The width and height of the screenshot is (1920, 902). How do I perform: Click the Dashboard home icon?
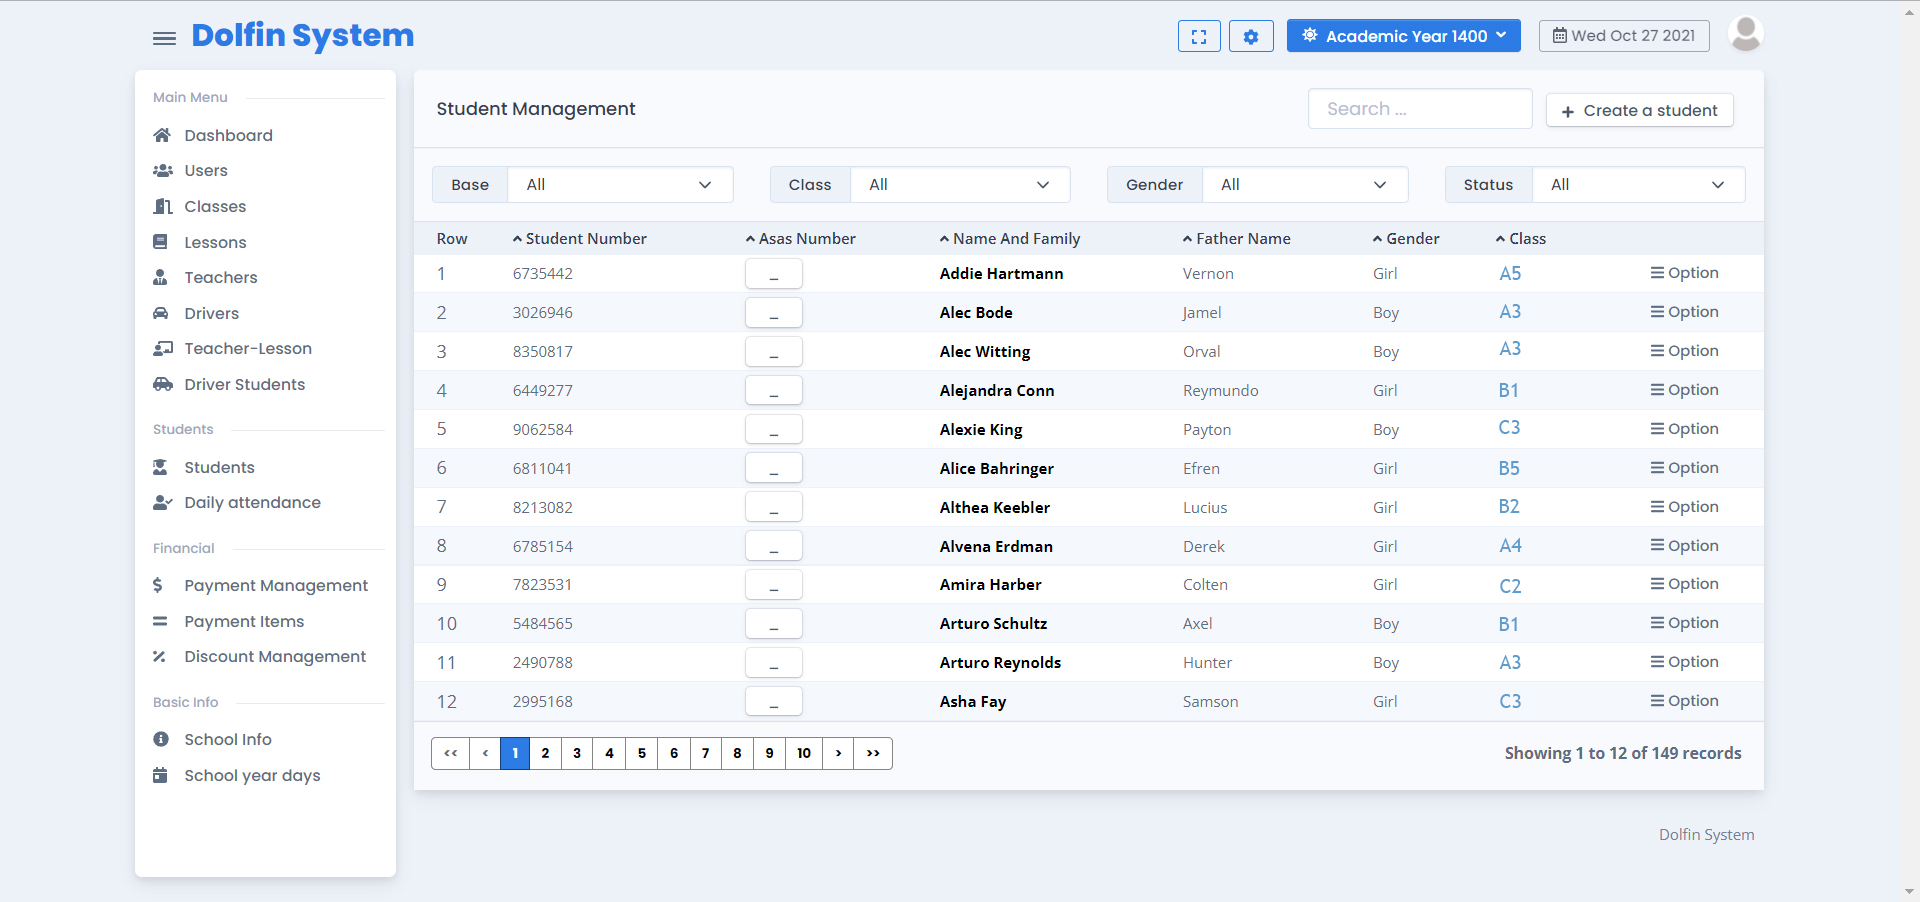tap(162, 135)
